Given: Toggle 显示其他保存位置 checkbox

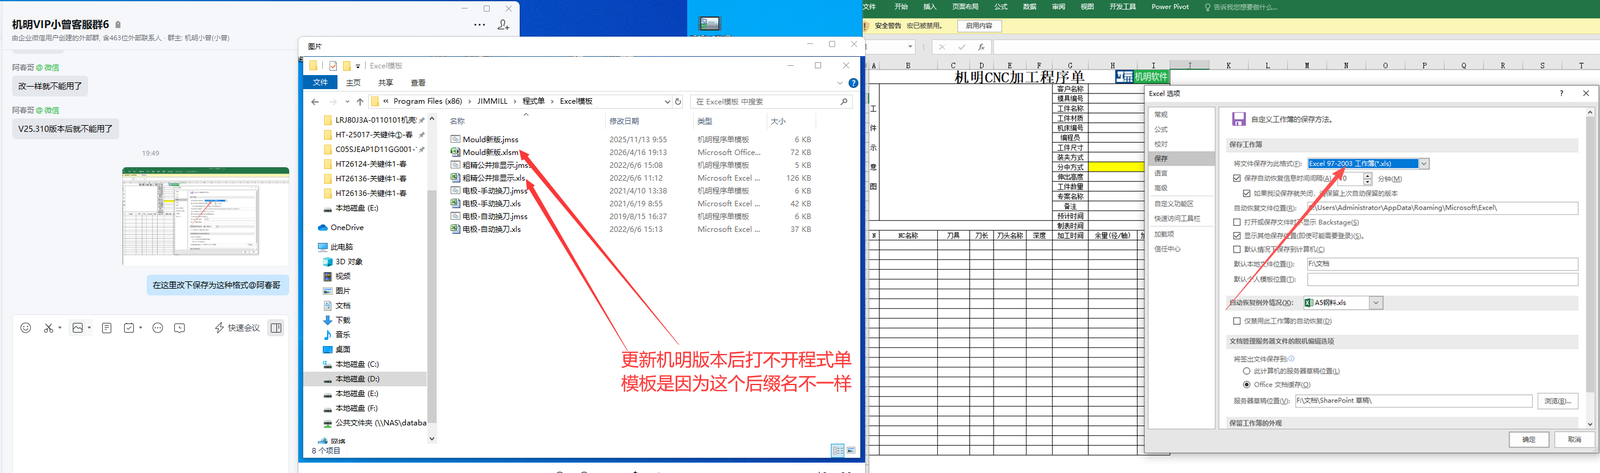Looking at the screenshot, I should tap(1237, 236).
